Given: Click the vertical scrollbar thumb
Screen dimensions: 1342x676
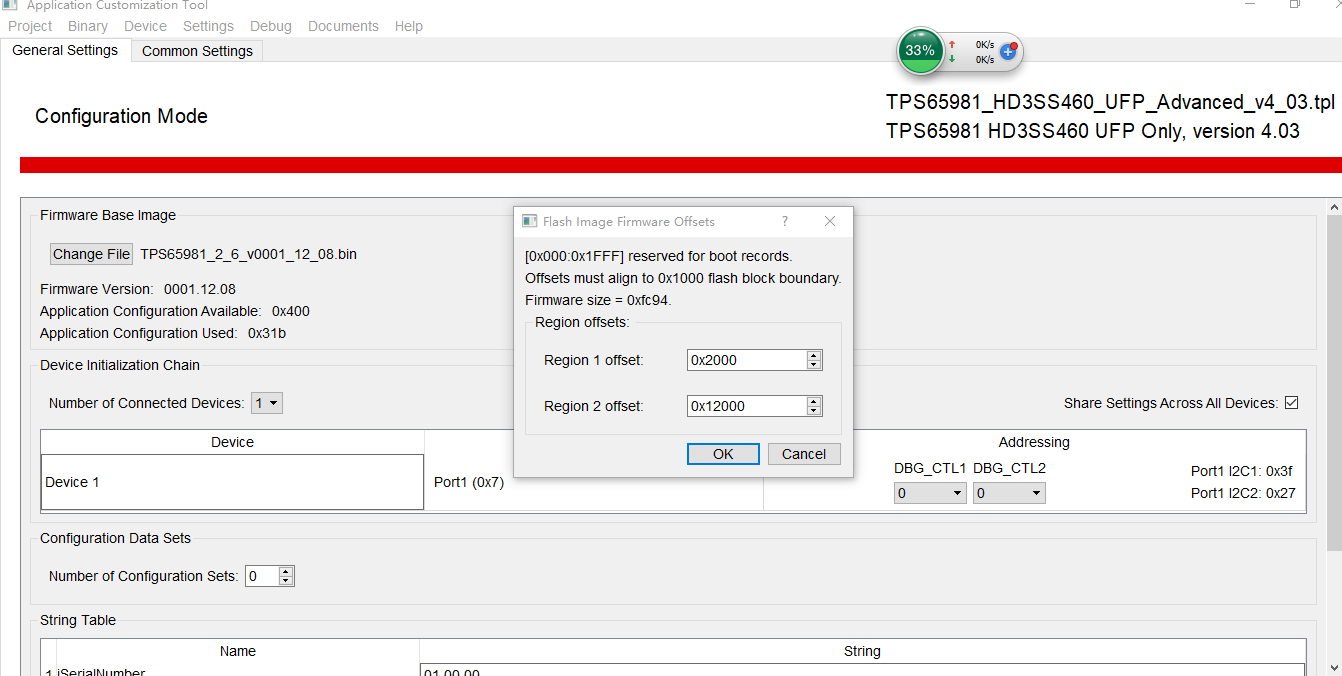Looking at the screenshot, I should (1334, 383).
